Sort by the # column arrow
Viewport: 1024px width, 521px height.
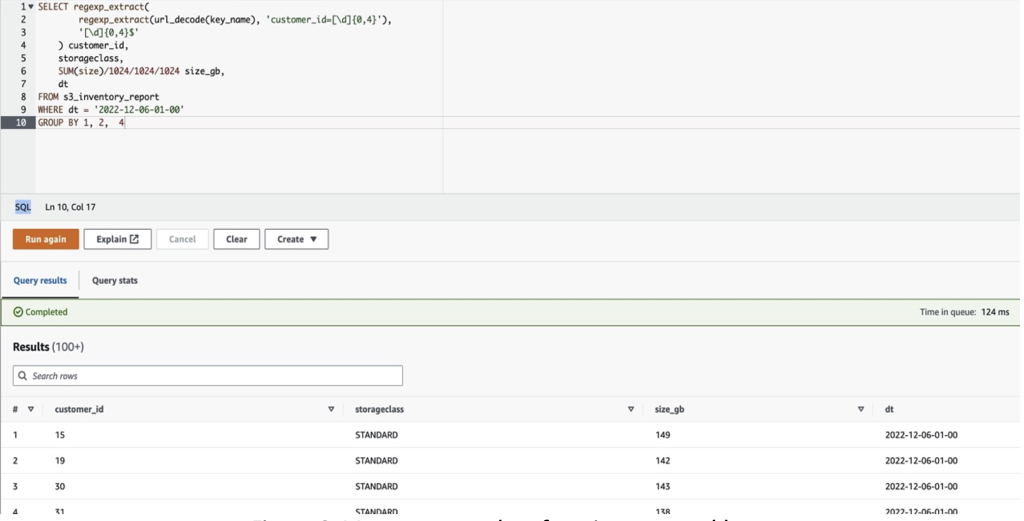pos(30,409)
